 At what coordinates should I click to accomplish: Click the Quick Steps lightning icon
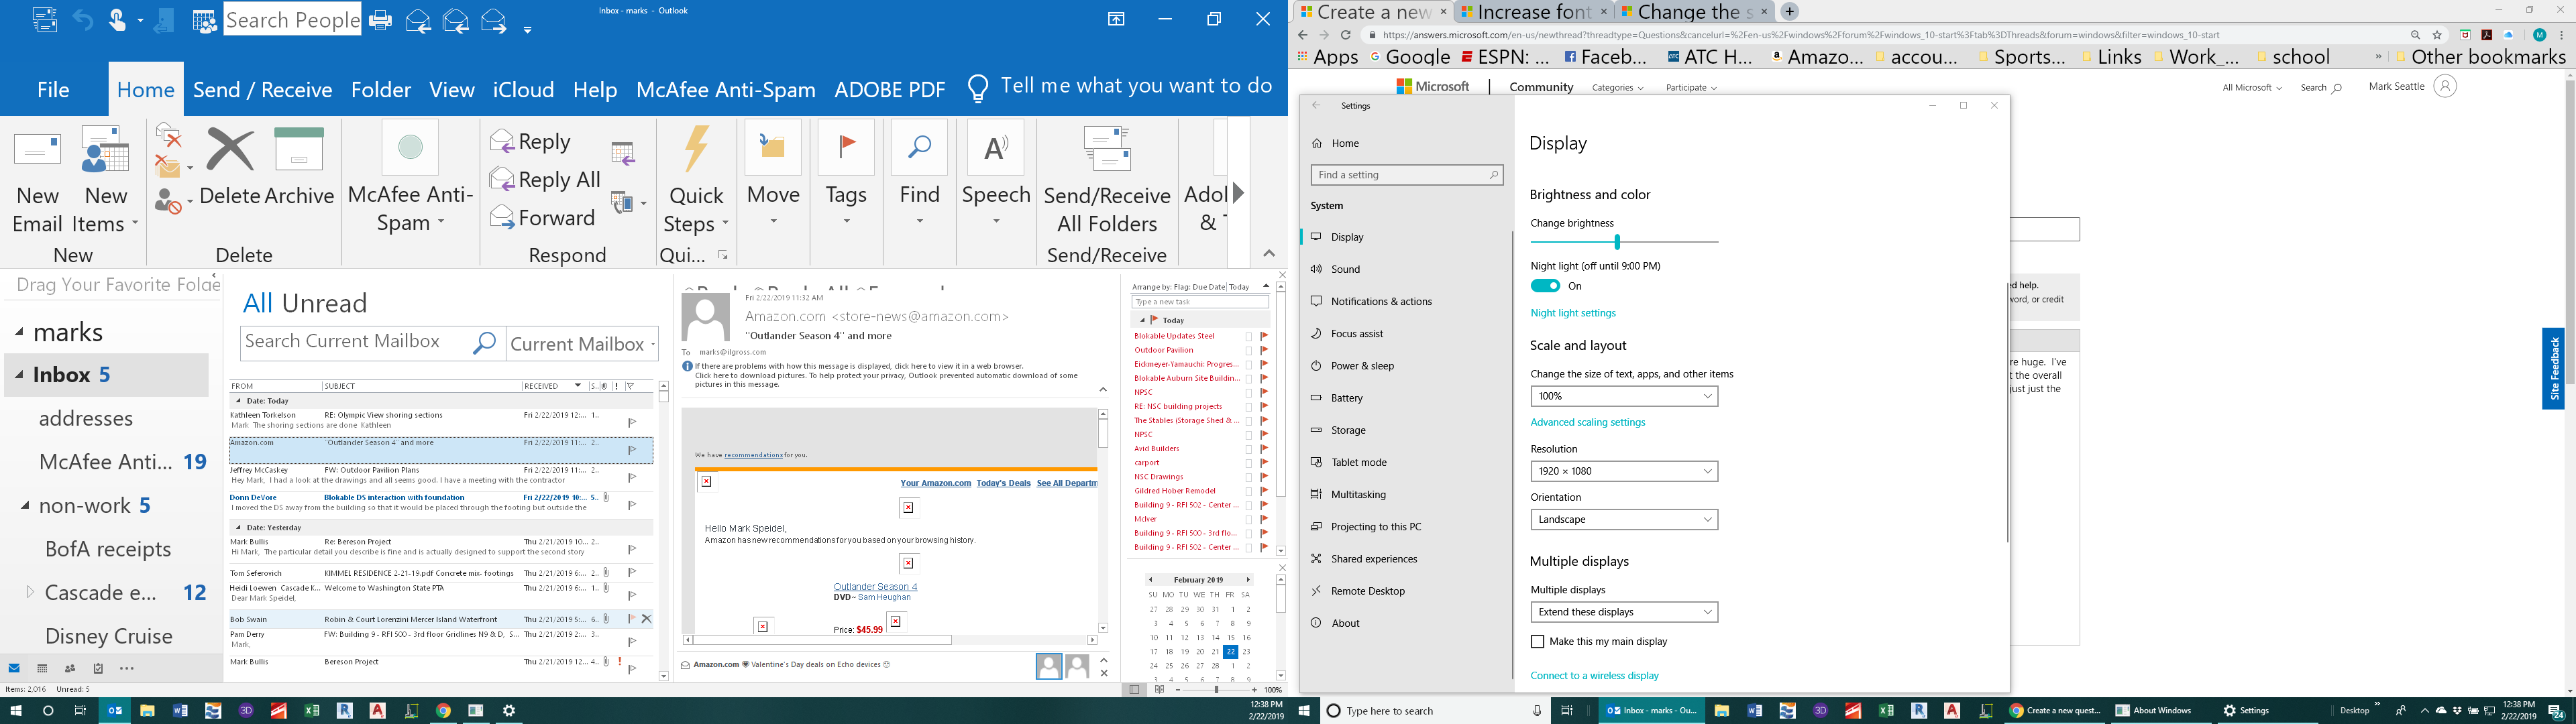pos(696,150)
